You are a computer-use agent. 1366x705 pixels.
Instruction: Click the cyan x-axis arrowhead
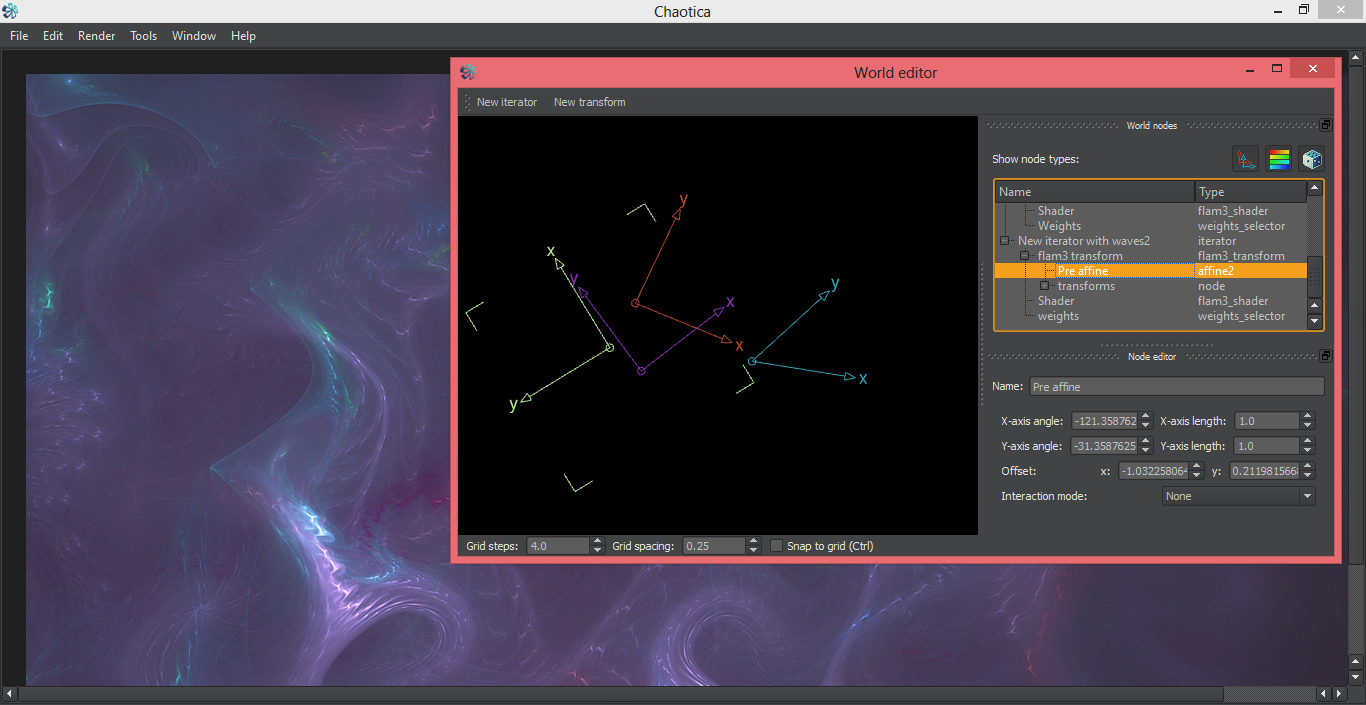[x=850, y=377]
